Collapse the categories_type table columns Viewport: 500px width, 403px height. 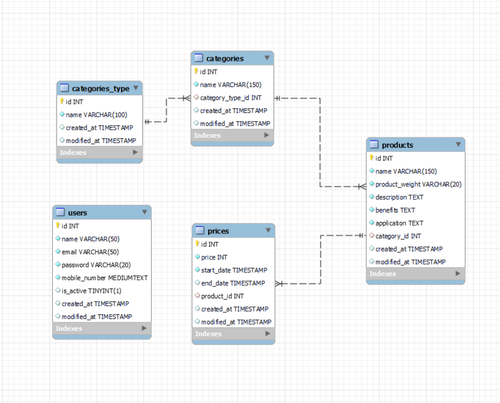click(x=136, y=88)
